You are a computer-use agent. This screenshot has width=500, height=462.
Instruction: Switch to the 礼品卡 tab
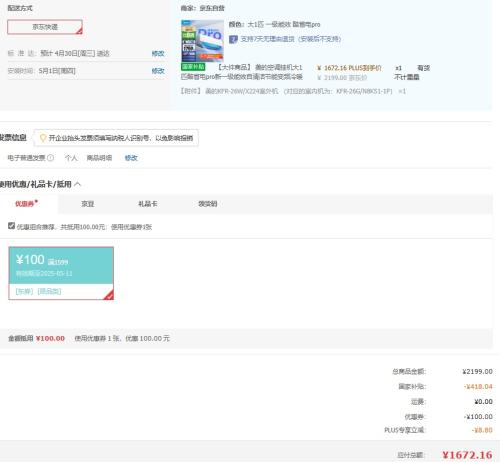pyautogui.click(x=148, y=204)
